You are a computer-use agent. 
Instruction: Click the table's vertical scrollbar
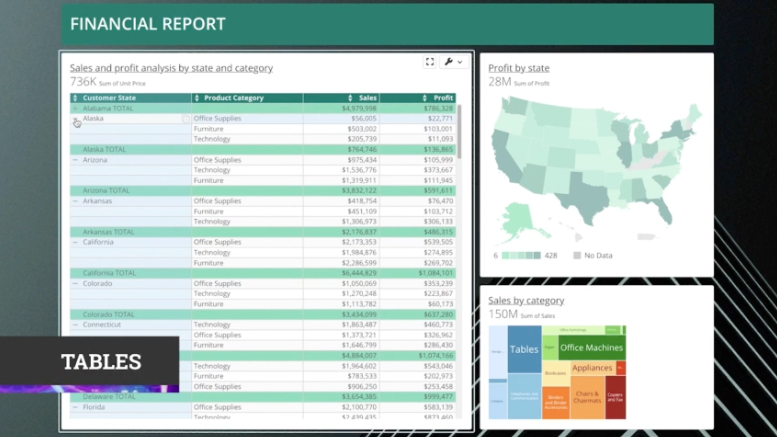[x=460, y=130]
